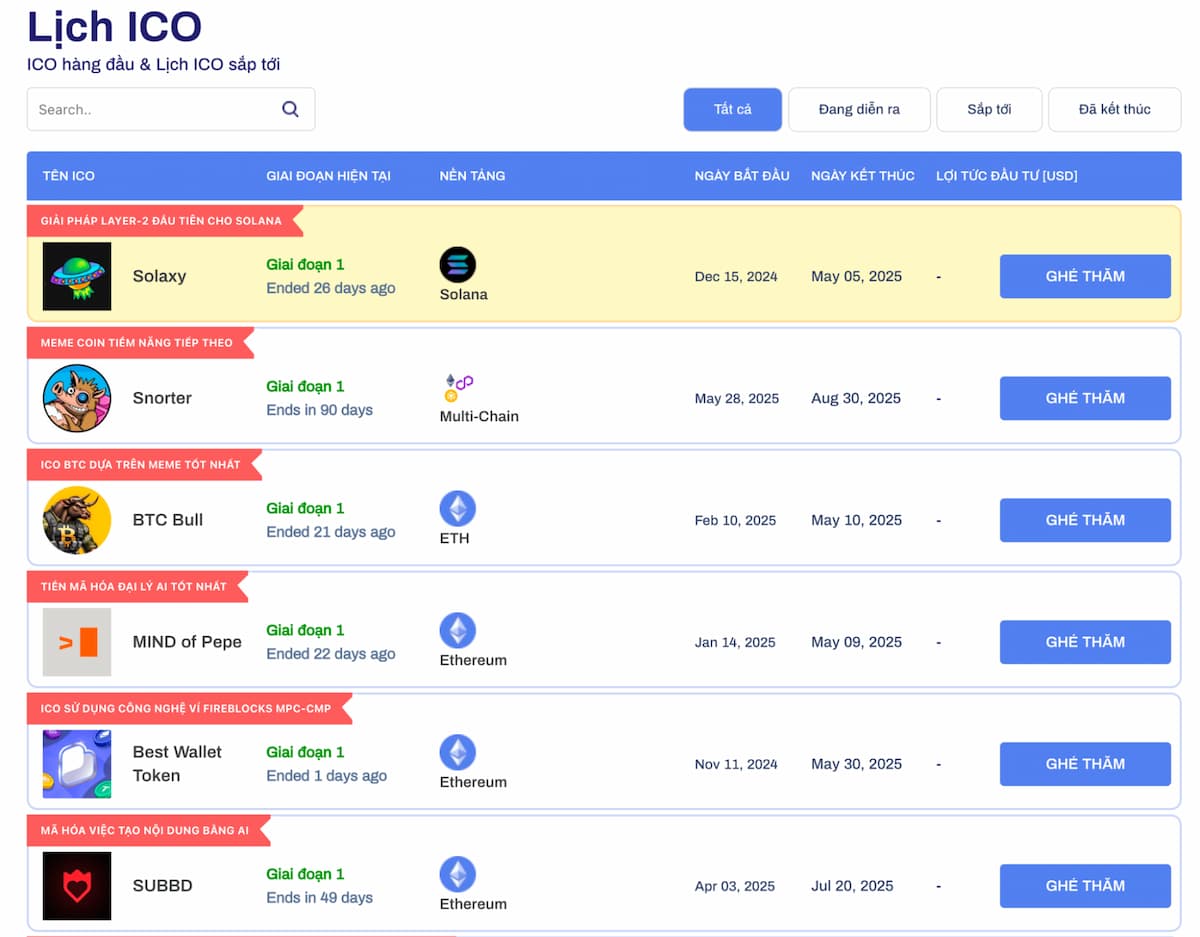Click GHÉ THĂM for MIND of Pepe
Image resolution: width=1200 pixels, height=937 pixels.
(1085, 642)
